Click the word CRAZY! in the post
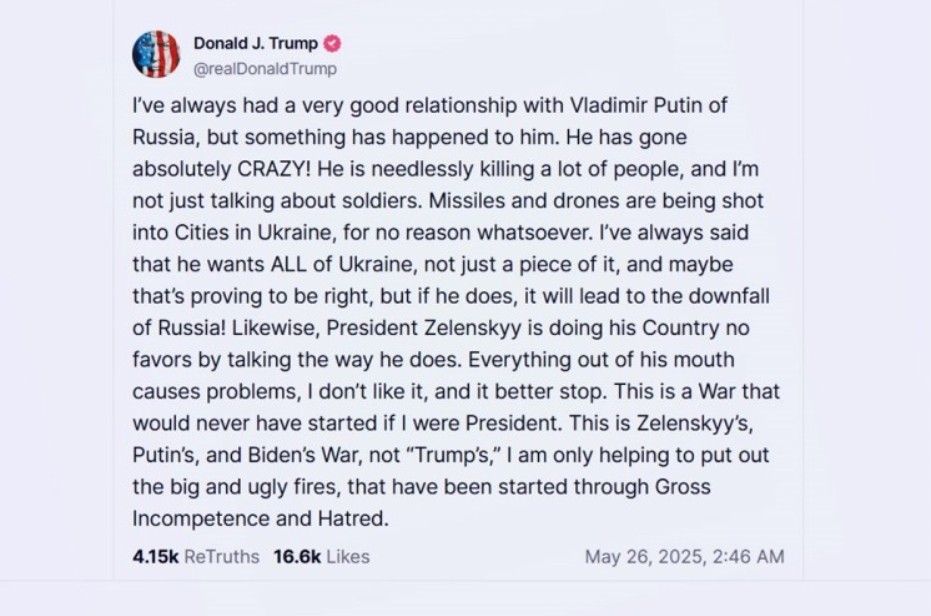 274,169
